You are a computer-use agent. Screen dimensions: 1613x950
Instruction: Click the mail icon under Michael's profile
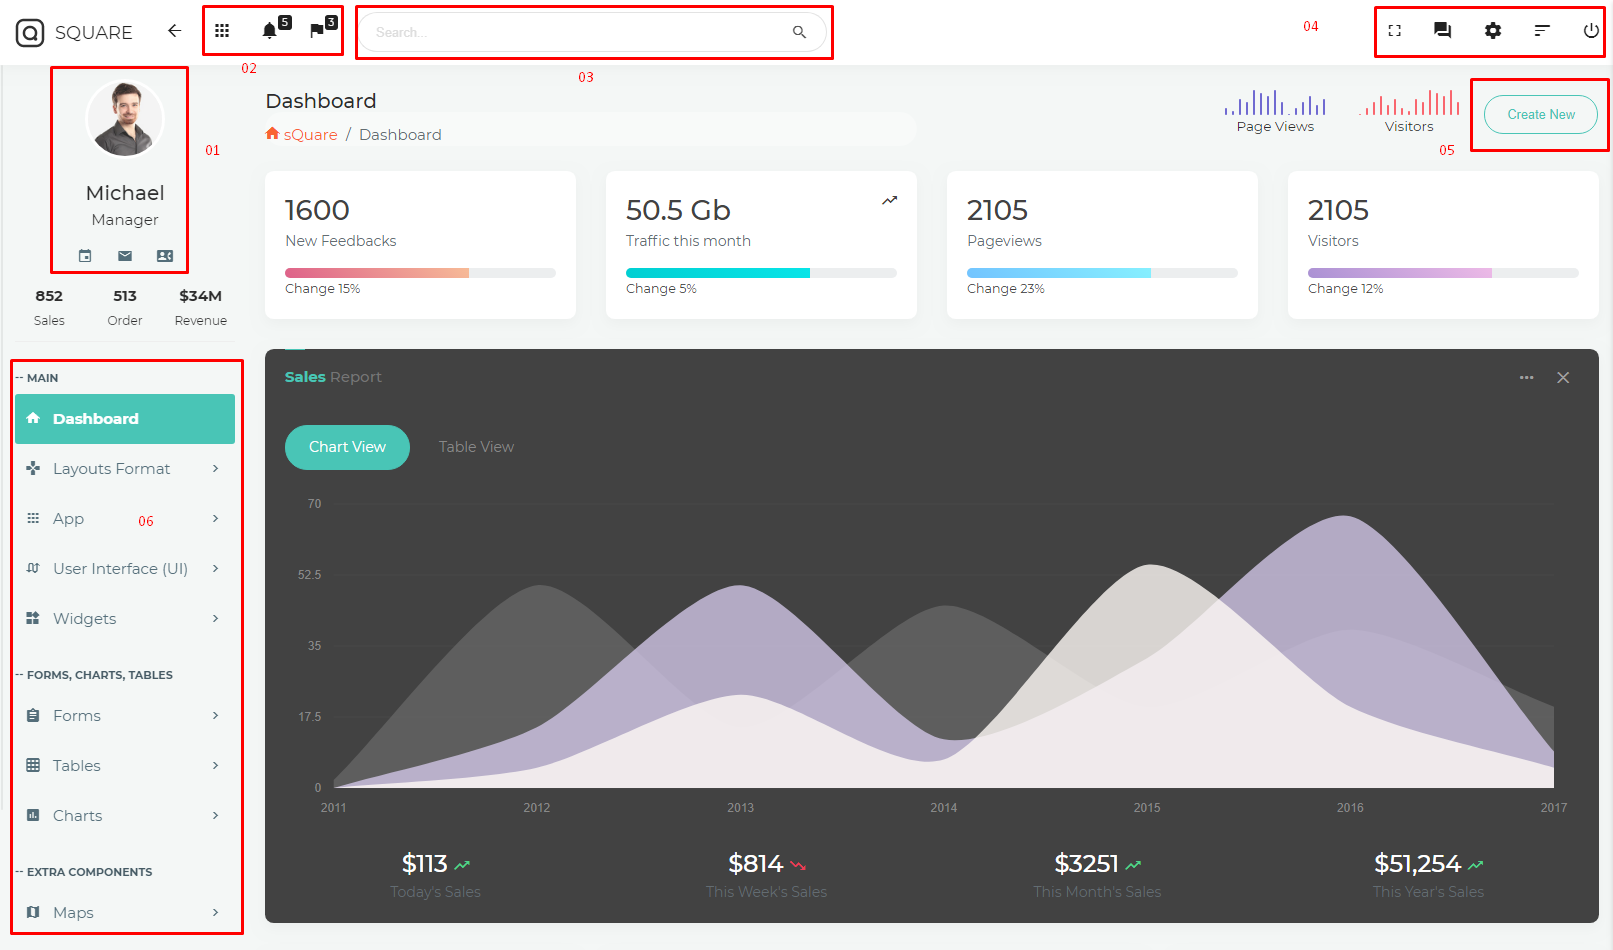[x=125, y=256]
